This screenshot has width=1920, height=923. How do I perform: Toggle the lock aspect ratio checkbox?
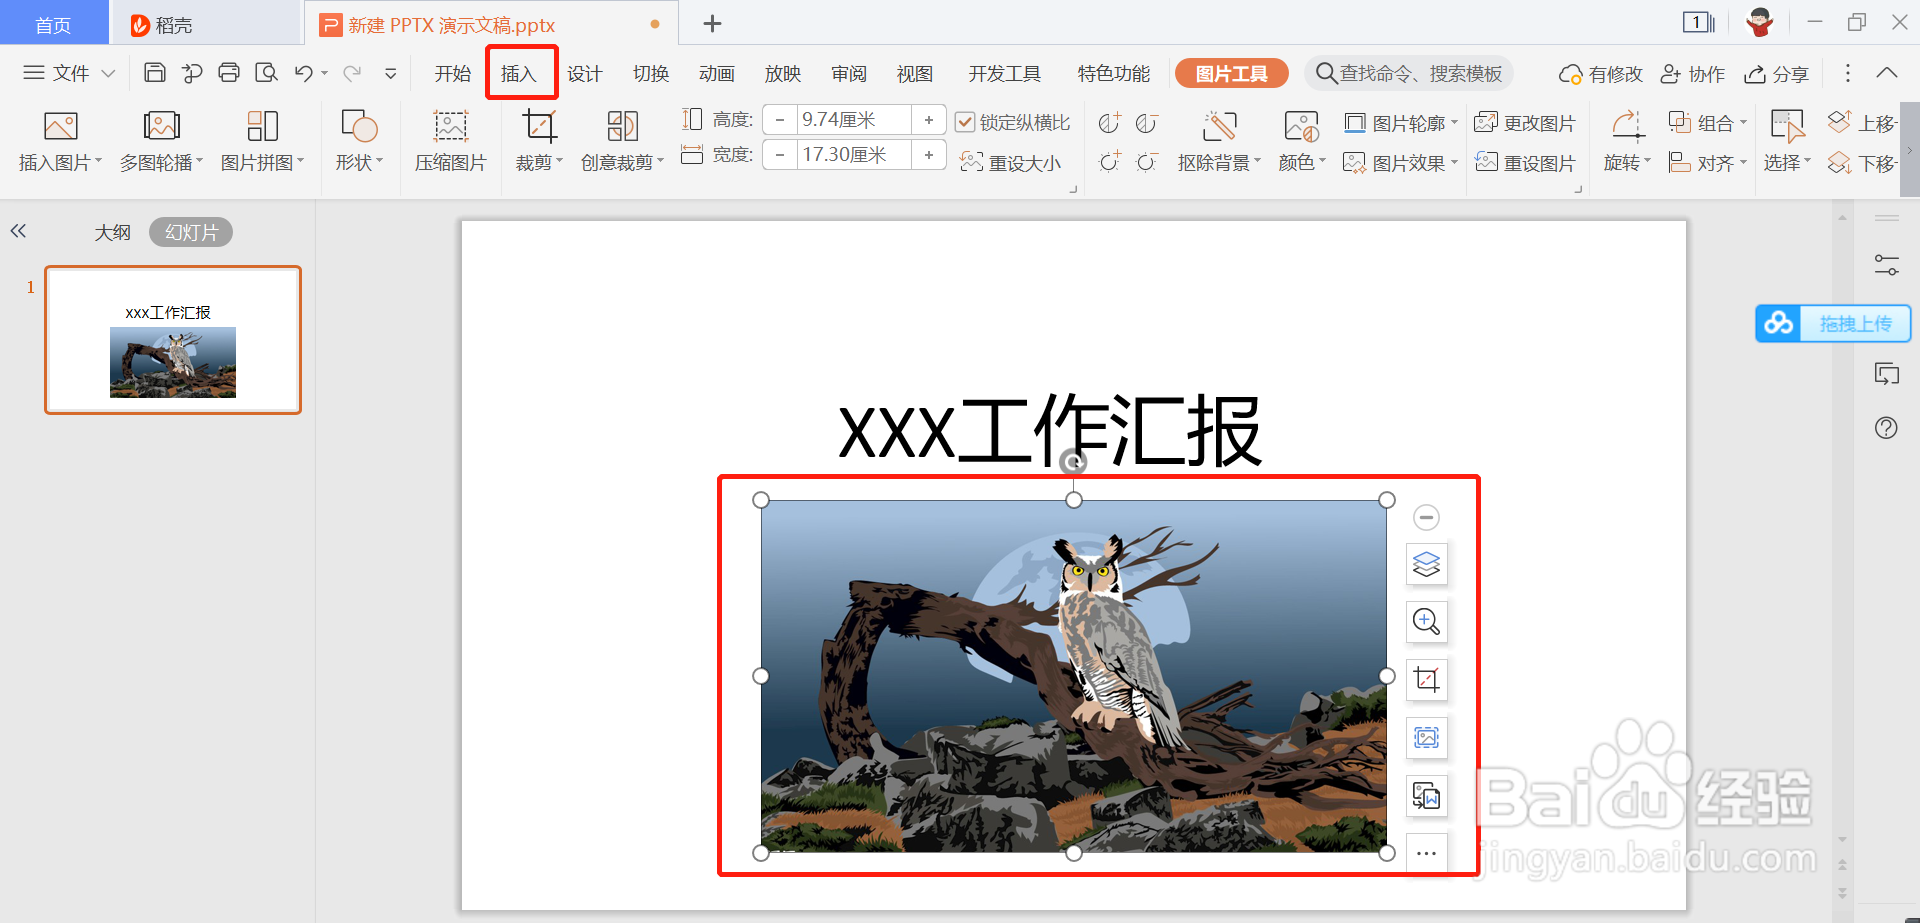965,122
